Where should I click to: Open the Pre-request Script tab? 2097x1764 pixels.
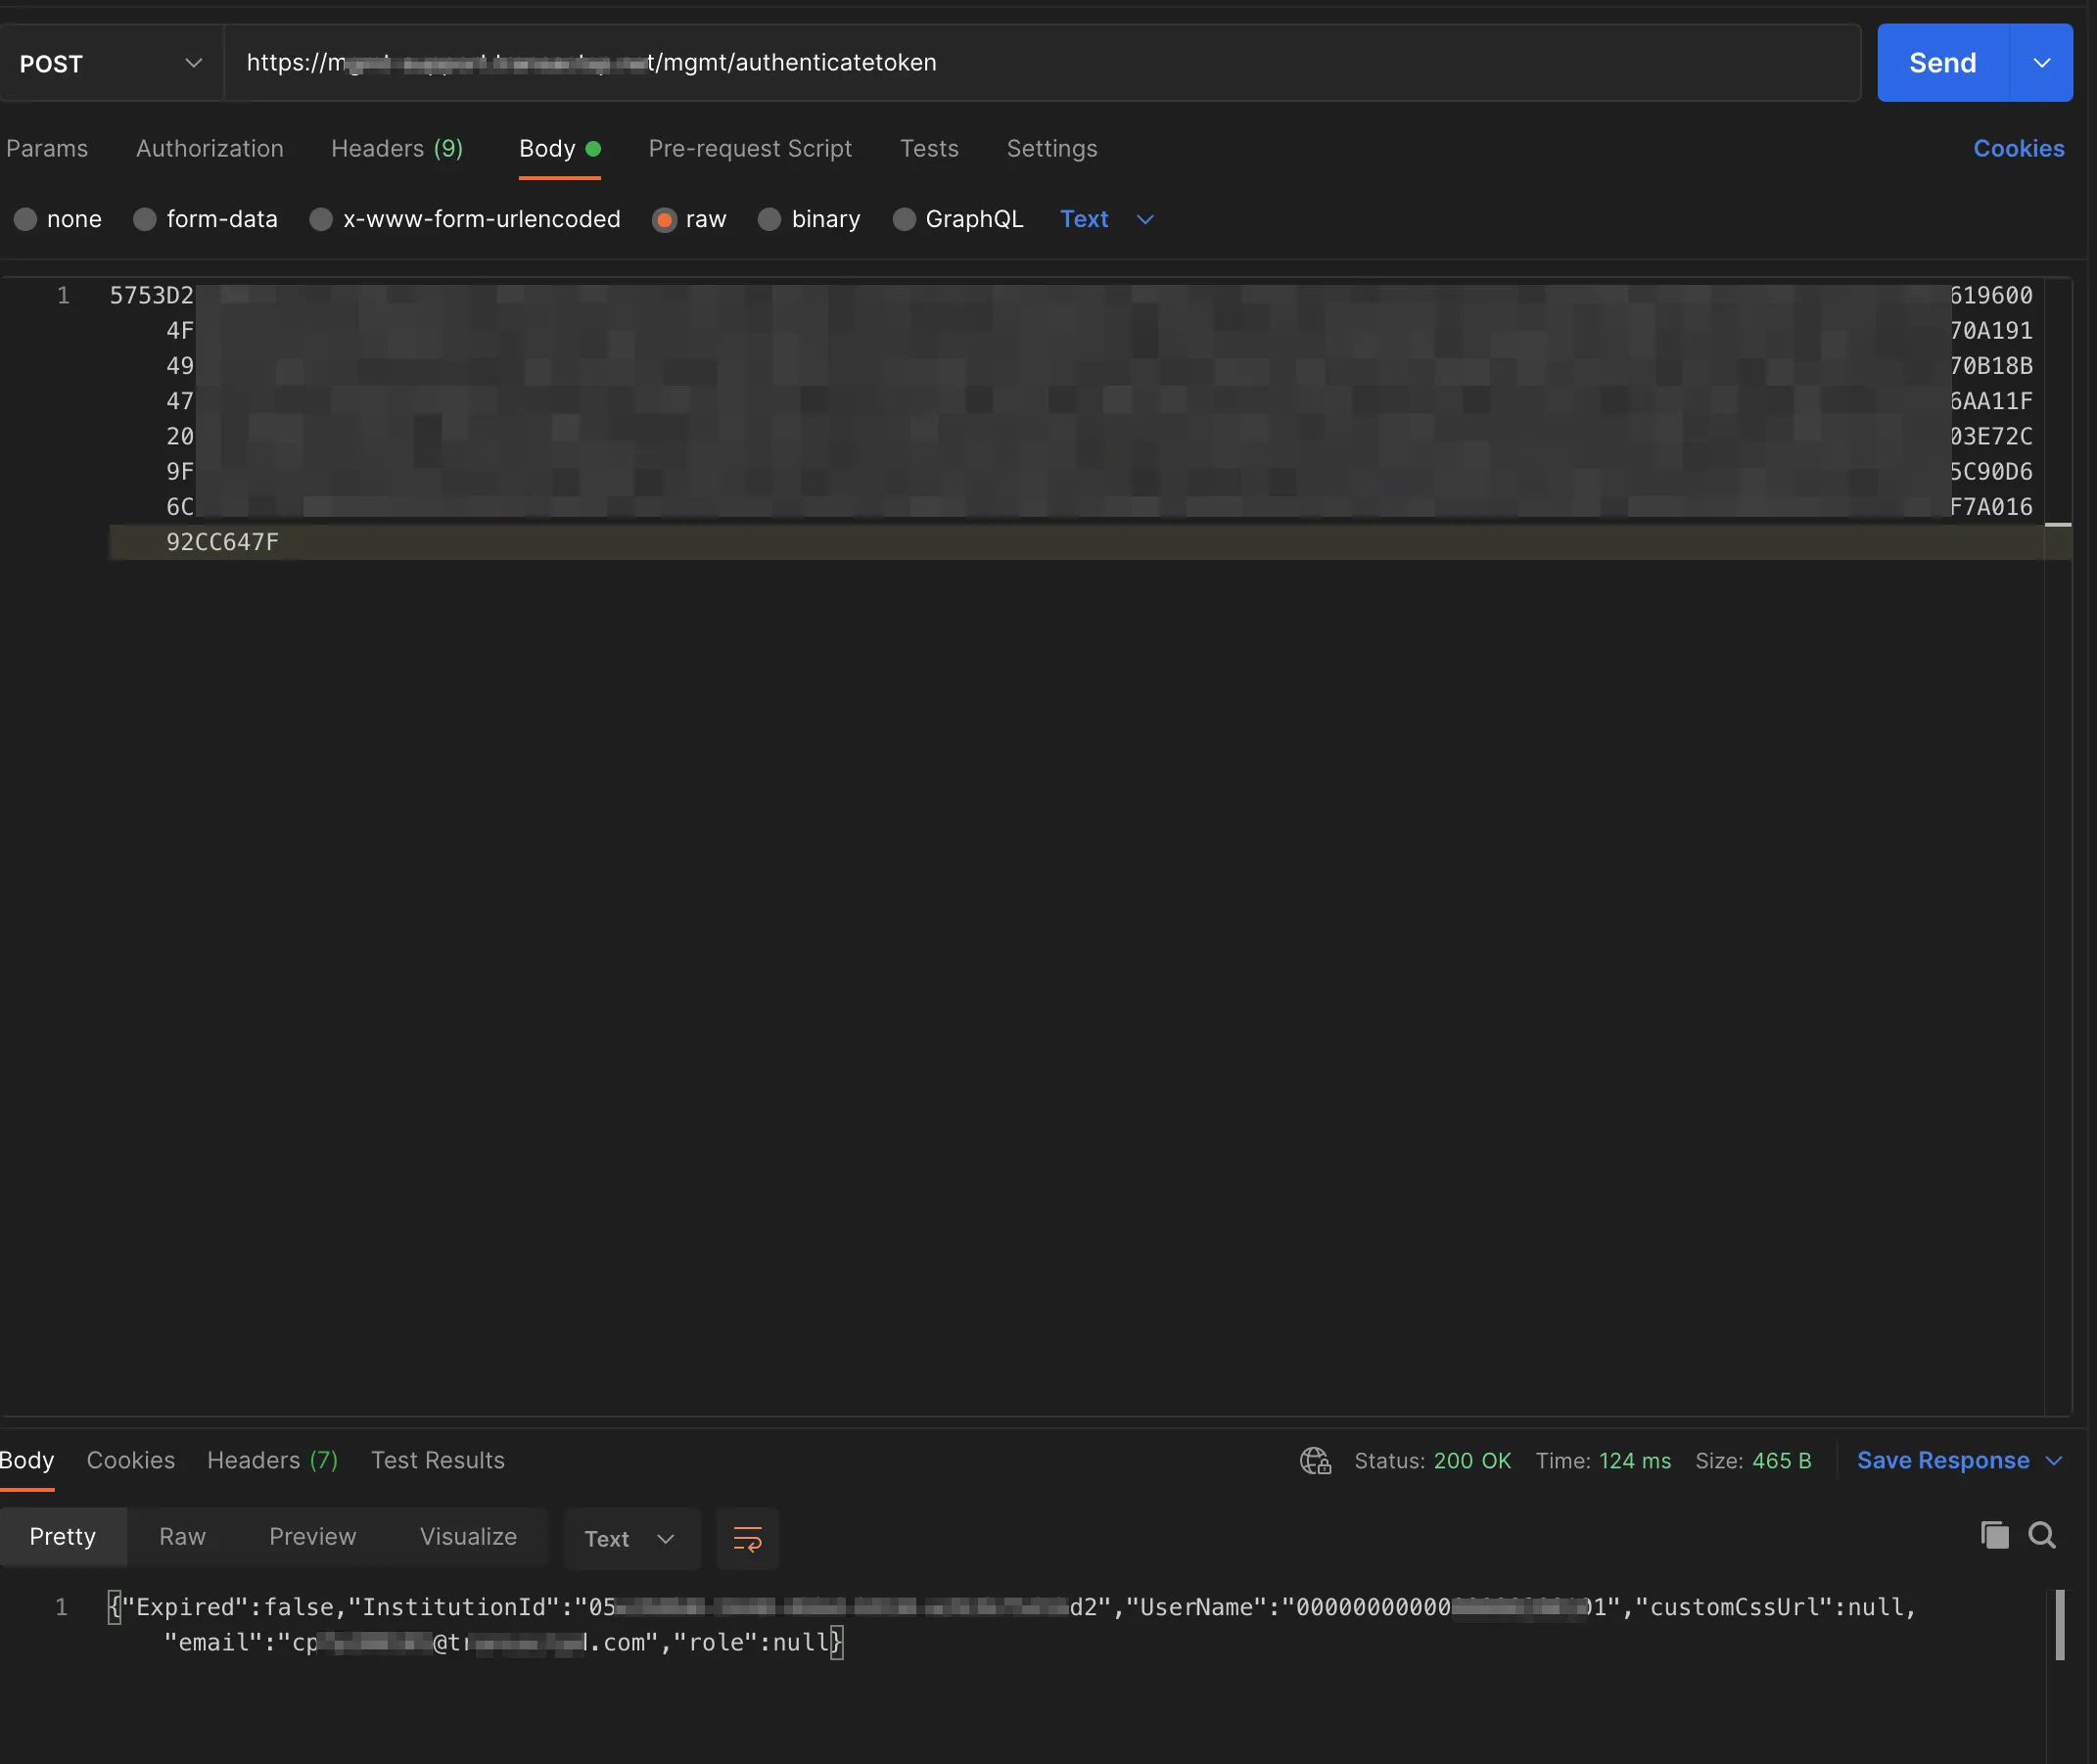(750, 149)
